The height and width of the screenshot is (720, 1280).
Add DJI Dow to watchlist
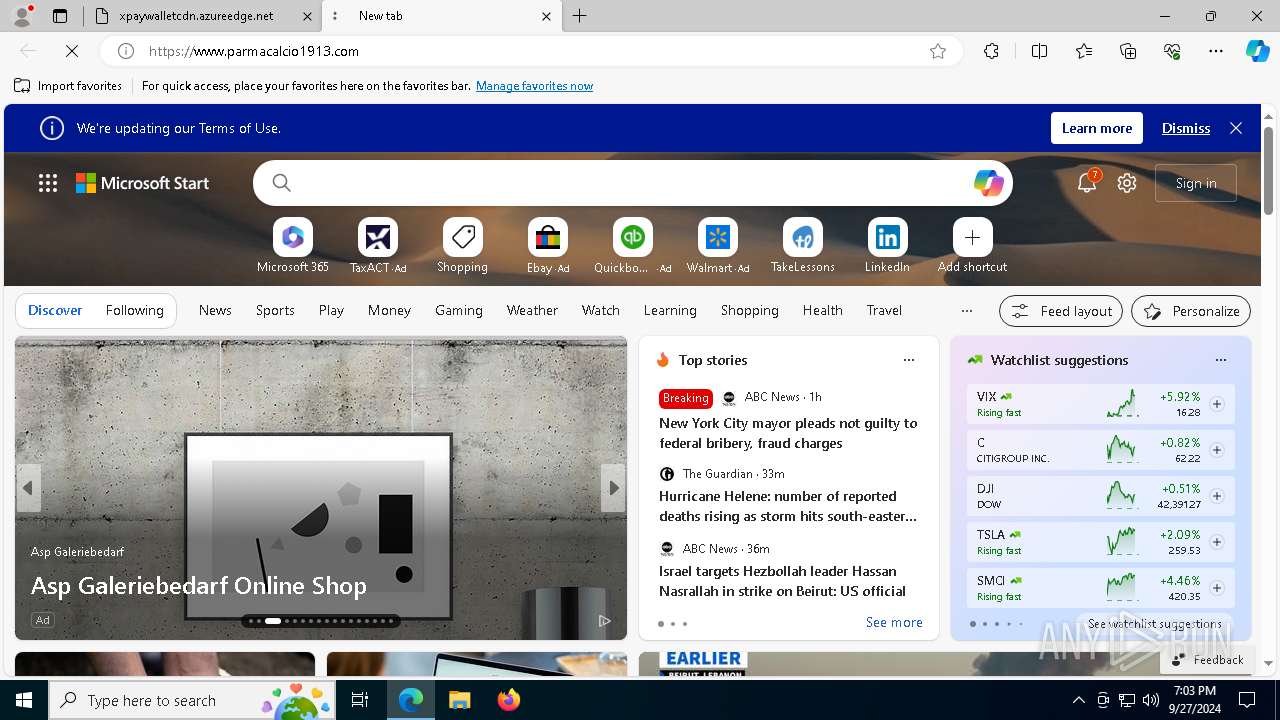tap(1217, 496)
